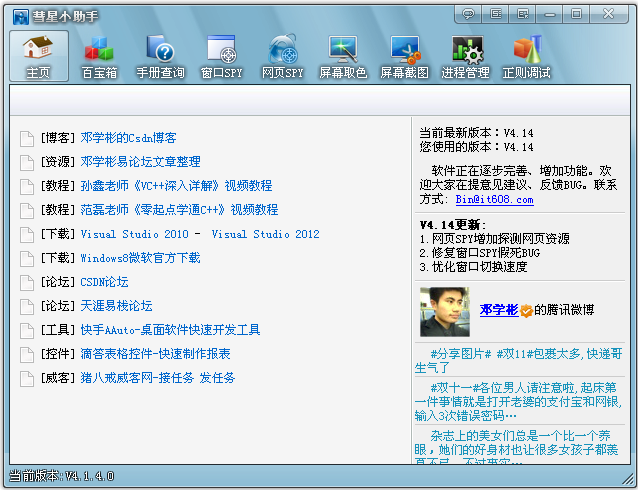
Task: Open the Windows8微软官方下载 link
Action: (x=140, y=258)
